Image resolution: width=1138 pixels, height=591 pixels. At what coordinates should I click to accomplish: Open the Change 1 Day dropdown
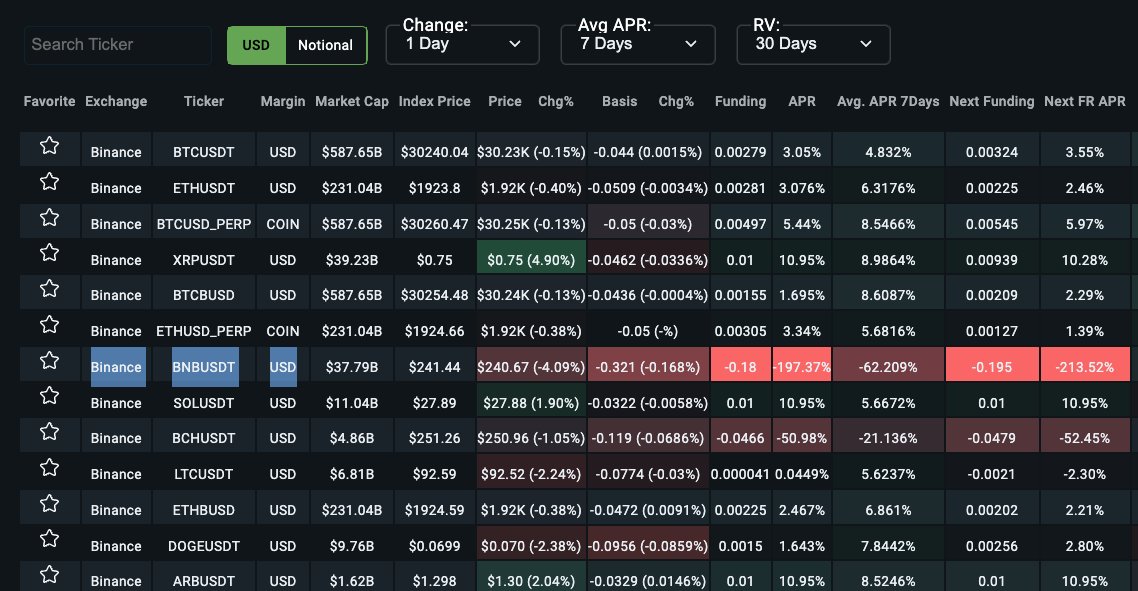pyautogui.click(x=462, y=44)
